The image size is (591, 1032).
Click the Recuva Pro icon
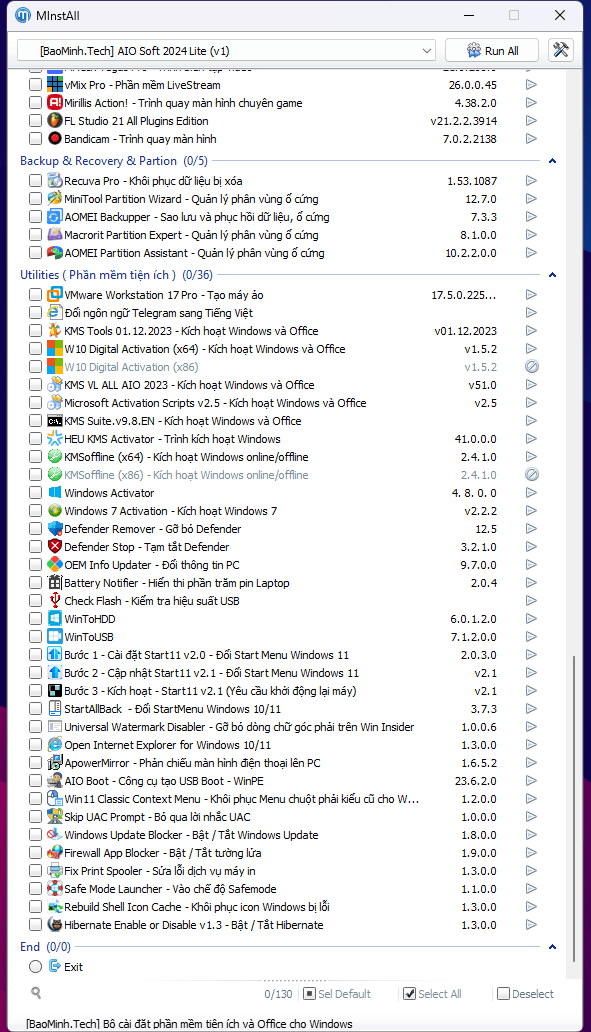point(55,181)
